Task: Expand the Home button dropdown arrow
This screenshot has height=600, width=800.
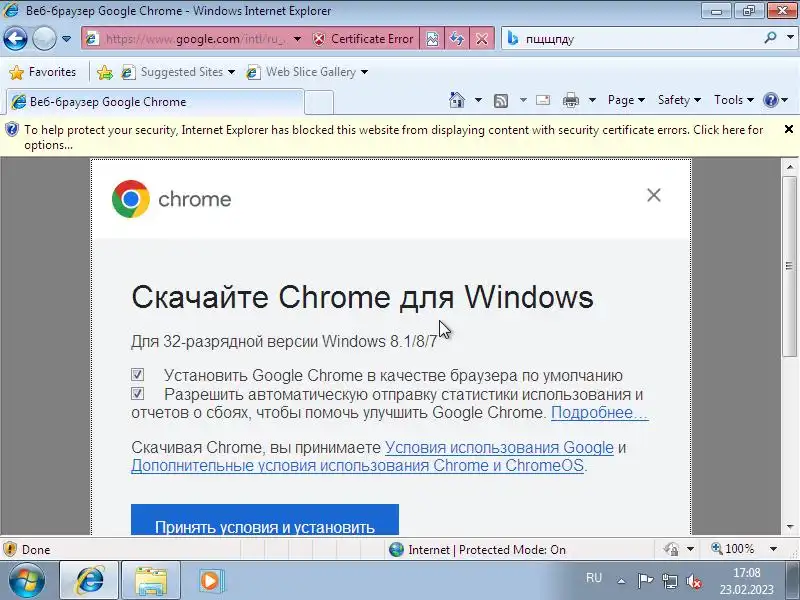Action: [478, 100]
